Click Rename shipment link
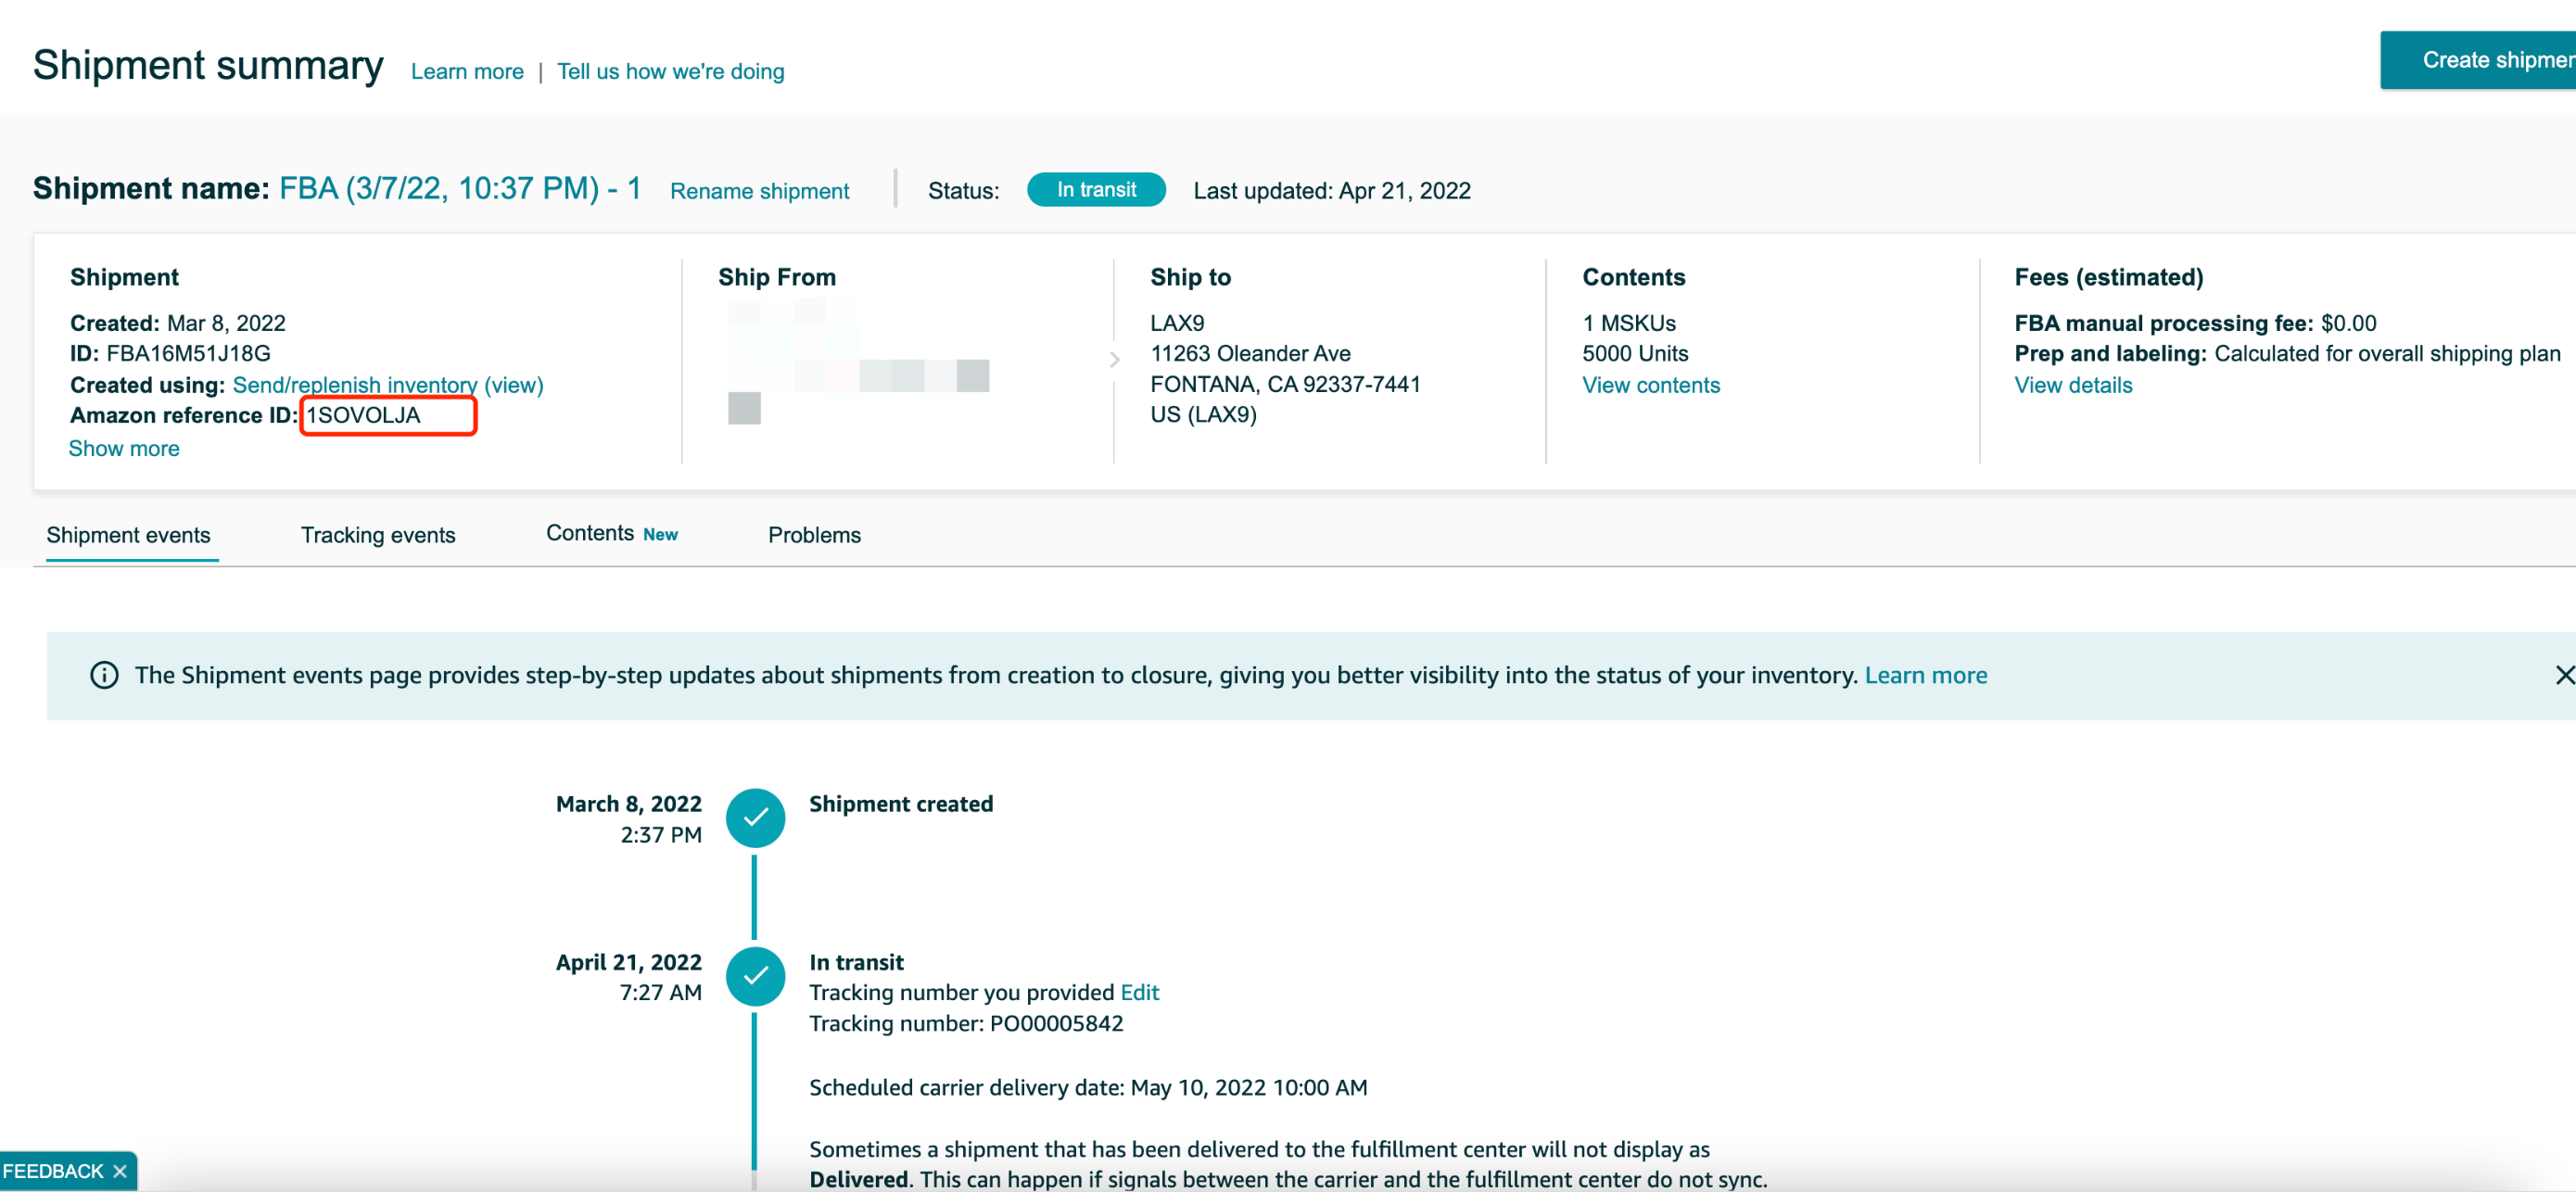 [759, 191]
